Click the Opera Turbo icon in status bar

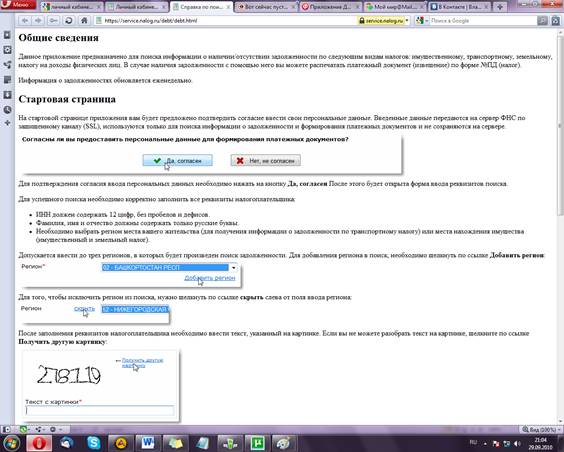pos(53,429)
